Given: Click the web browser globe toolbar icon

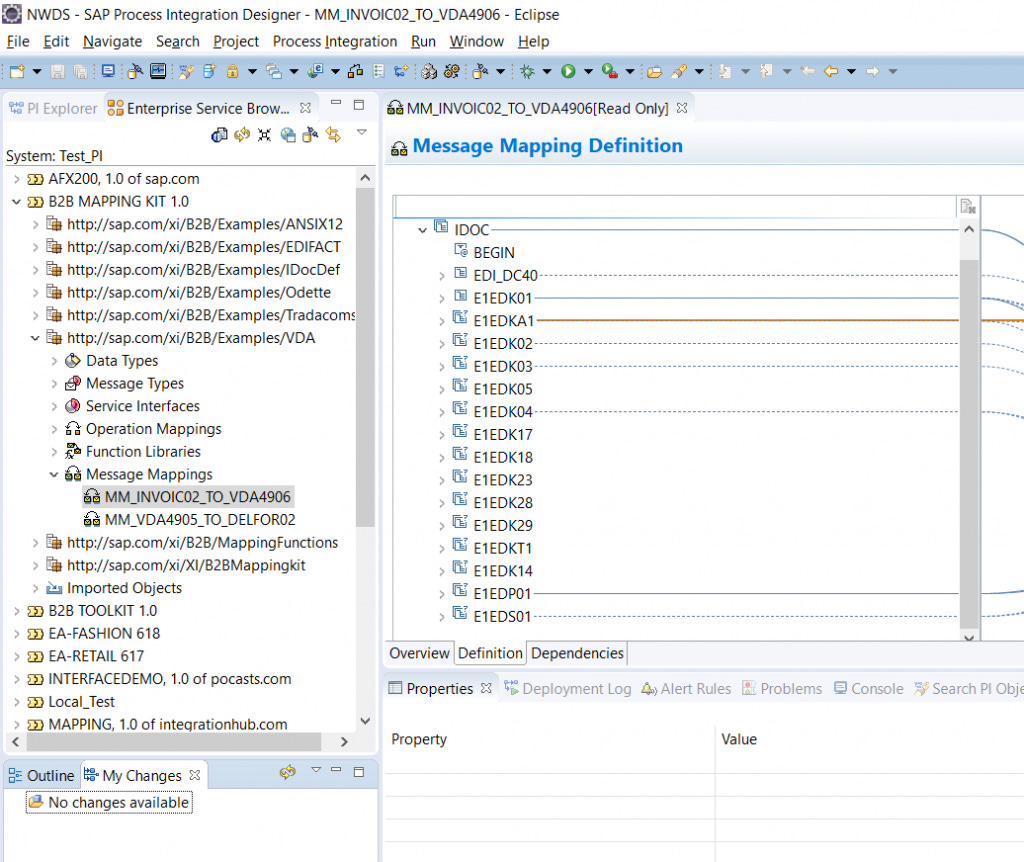Looking at the screenshot, I should 315,71.
